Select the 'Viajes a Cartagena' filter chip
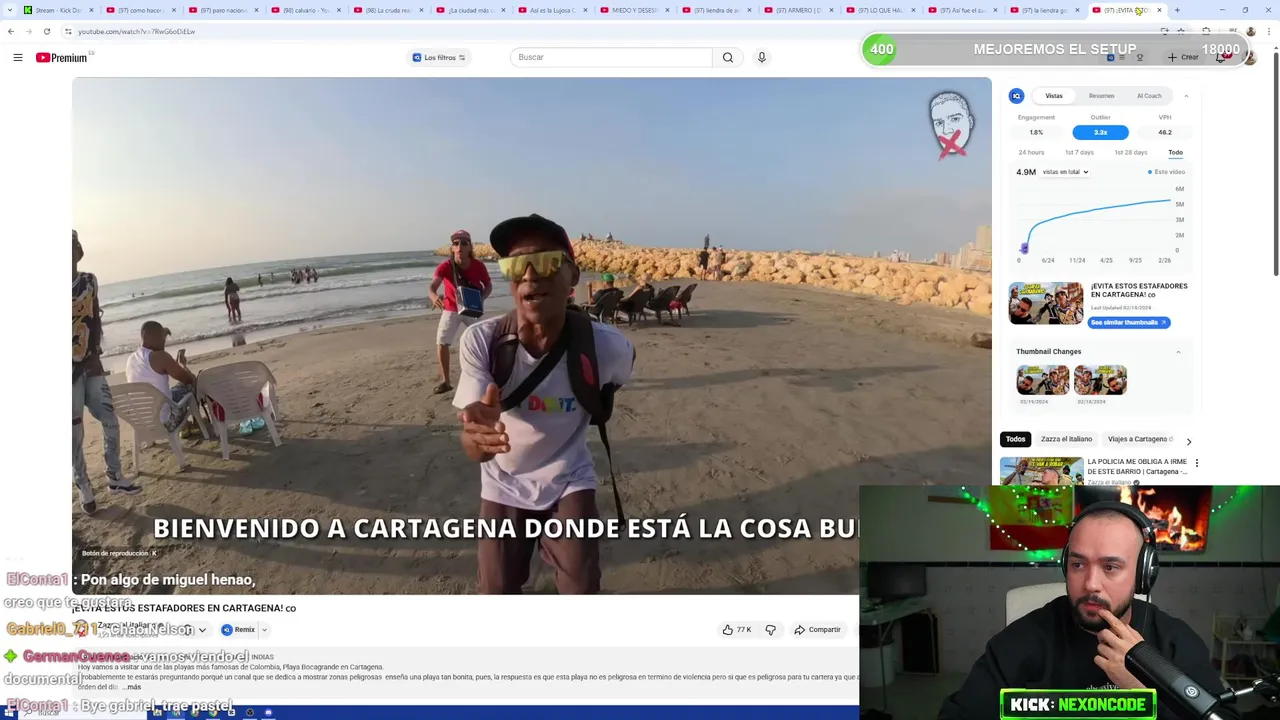The width and height of the screenshot is (1280, 720). [1140, 439]
